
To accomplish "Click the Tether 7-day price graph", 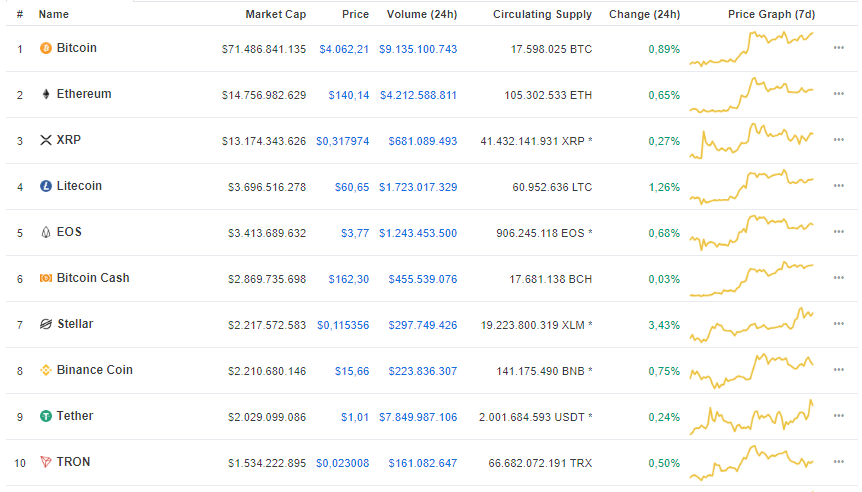I will [752, 417].
